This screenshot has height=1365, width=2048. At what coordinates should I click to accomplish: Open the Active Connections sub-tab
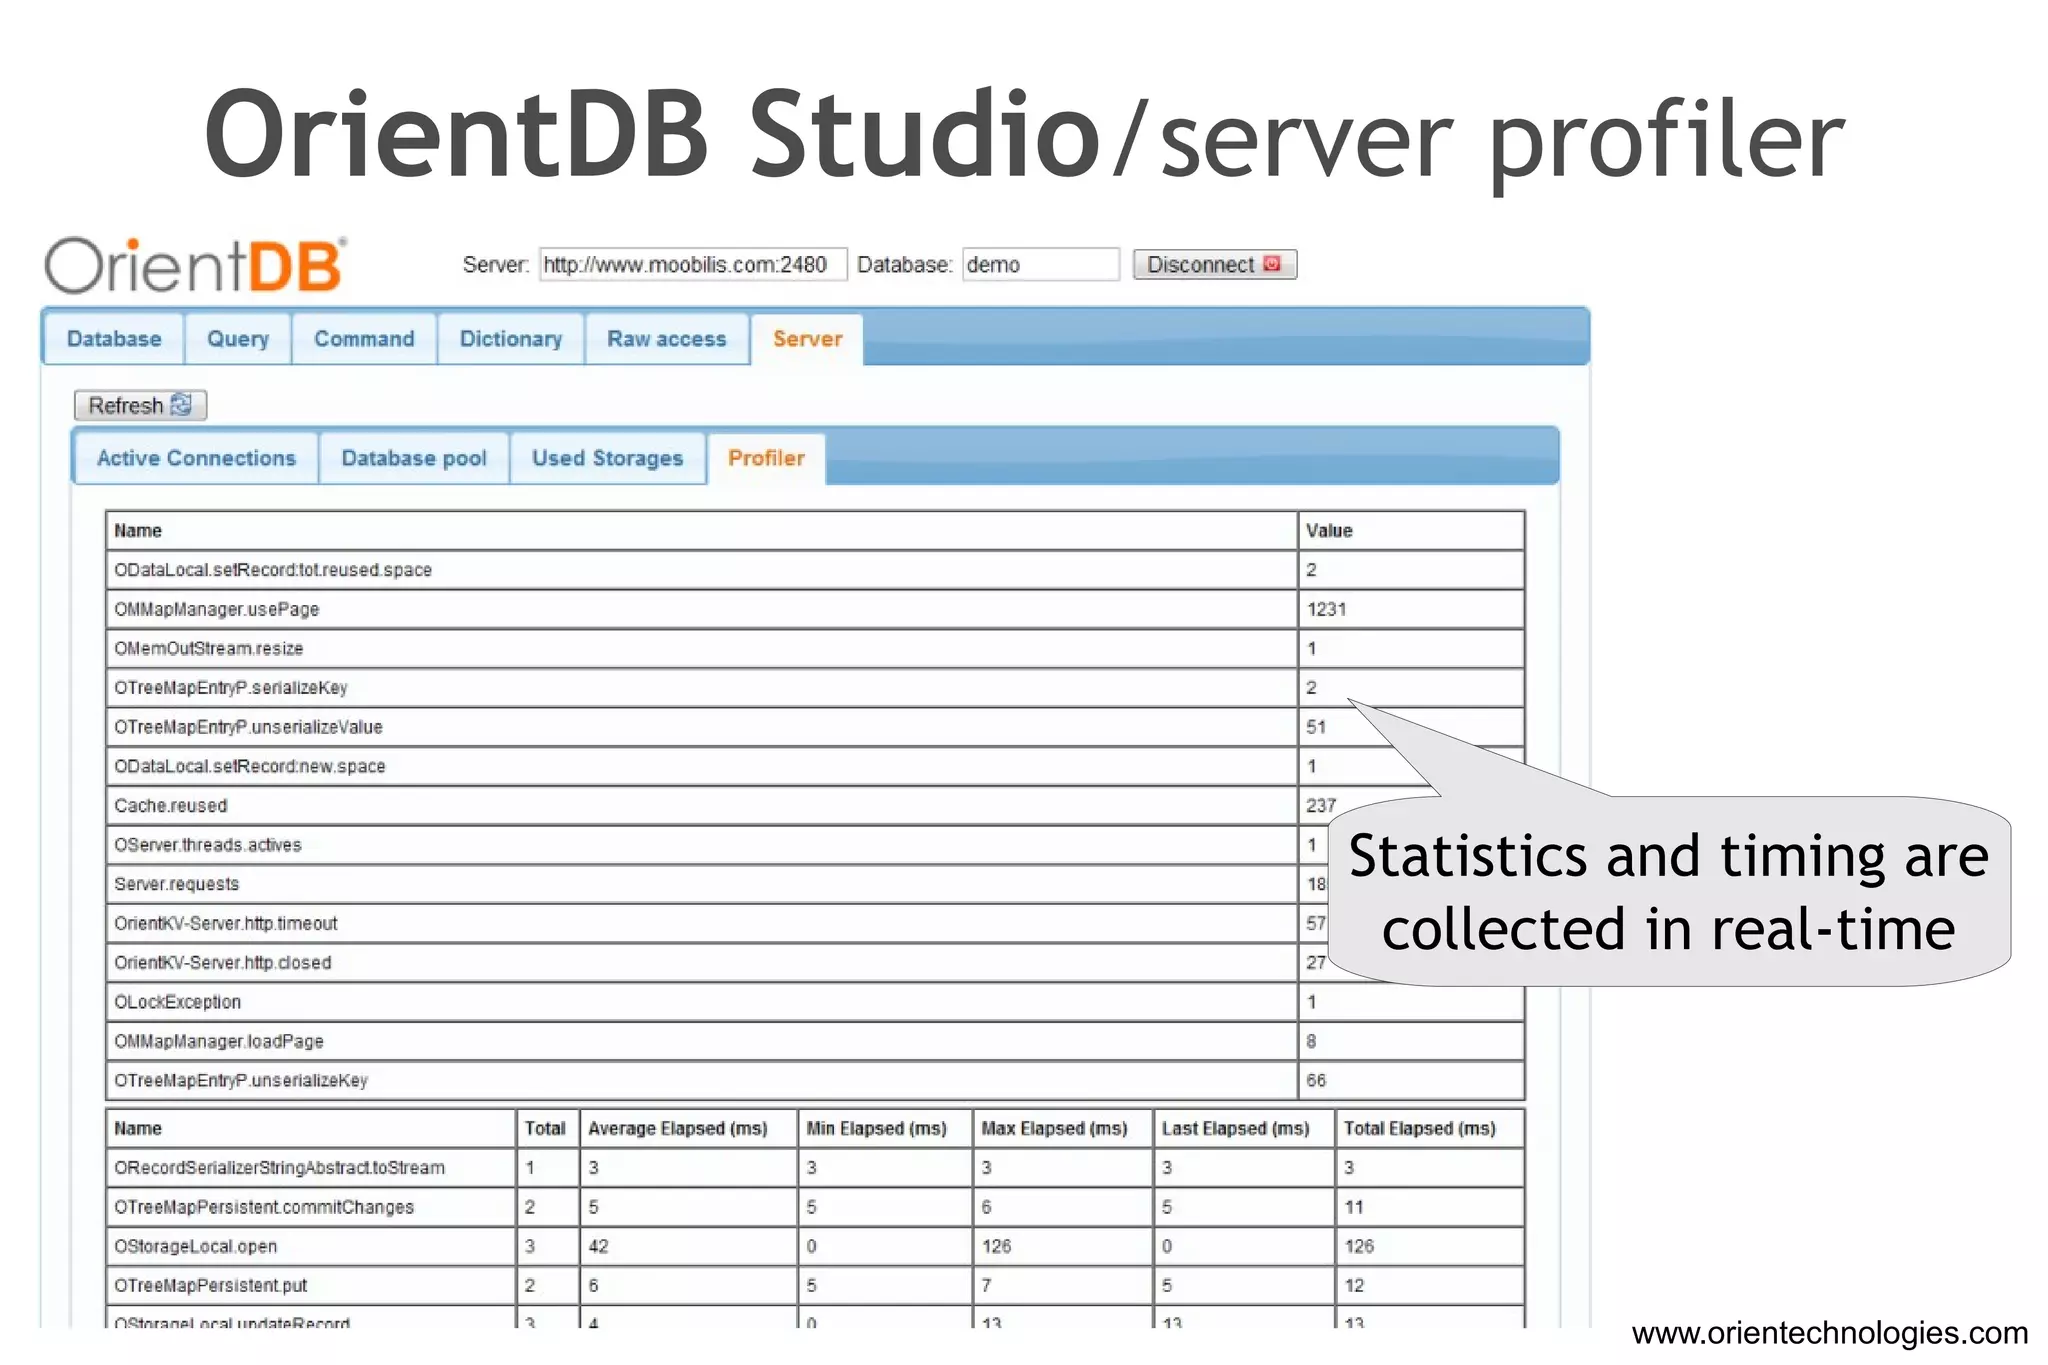tap(197, 458)
